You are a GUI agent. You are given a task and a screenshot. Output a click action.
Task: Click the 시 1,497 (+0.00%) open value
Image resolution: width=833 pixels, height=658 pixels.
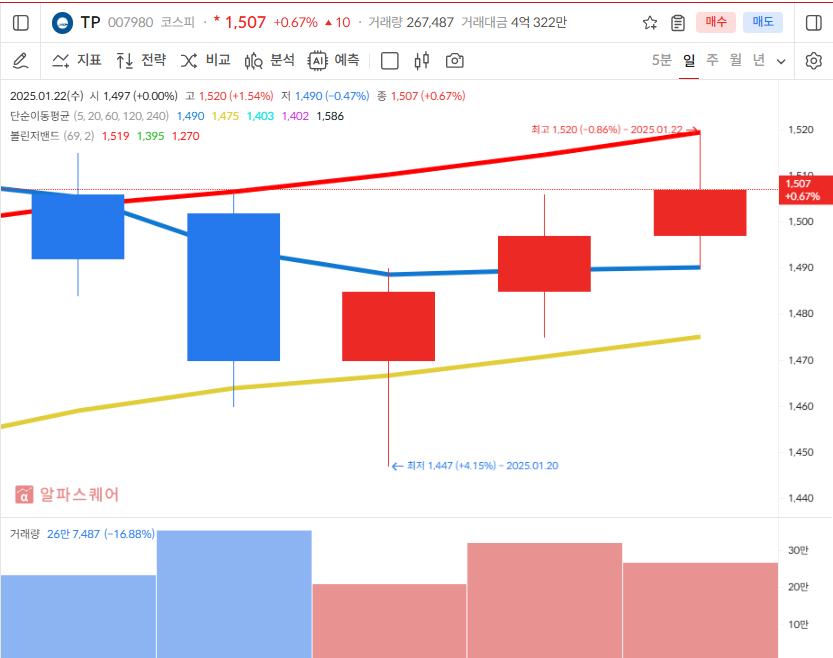click(133, 96)
